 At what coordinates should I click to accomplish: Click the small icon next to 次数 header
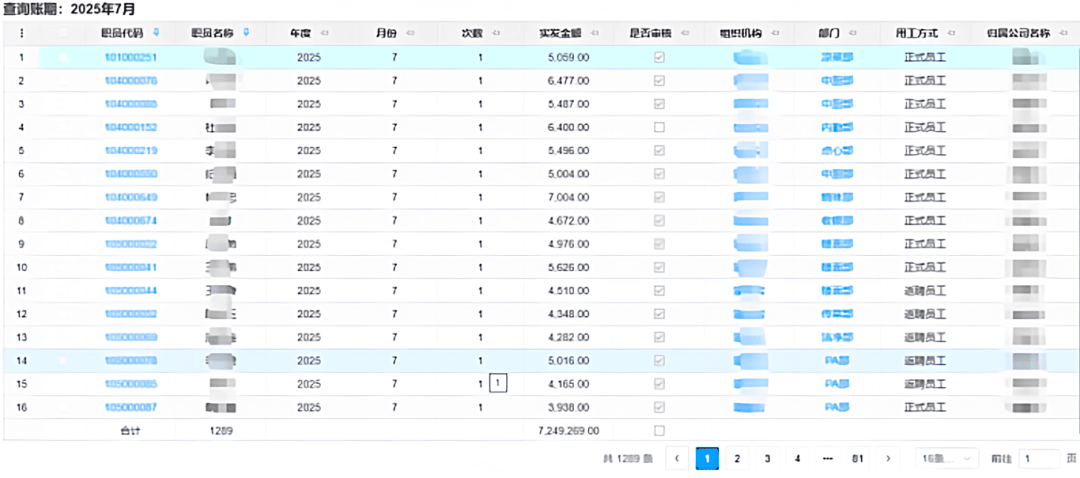click(496, 33)
